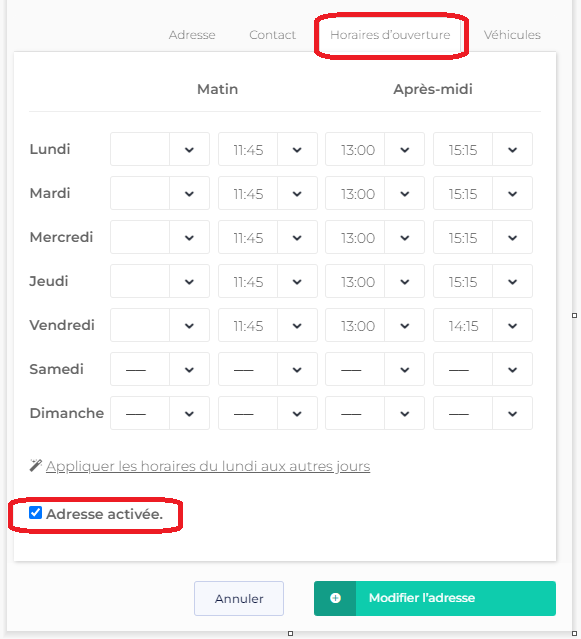The width and height of the screenshot is (581, 639).
Task: Click Jeudi 11:45 time field
Action: [x=248, y=281]
